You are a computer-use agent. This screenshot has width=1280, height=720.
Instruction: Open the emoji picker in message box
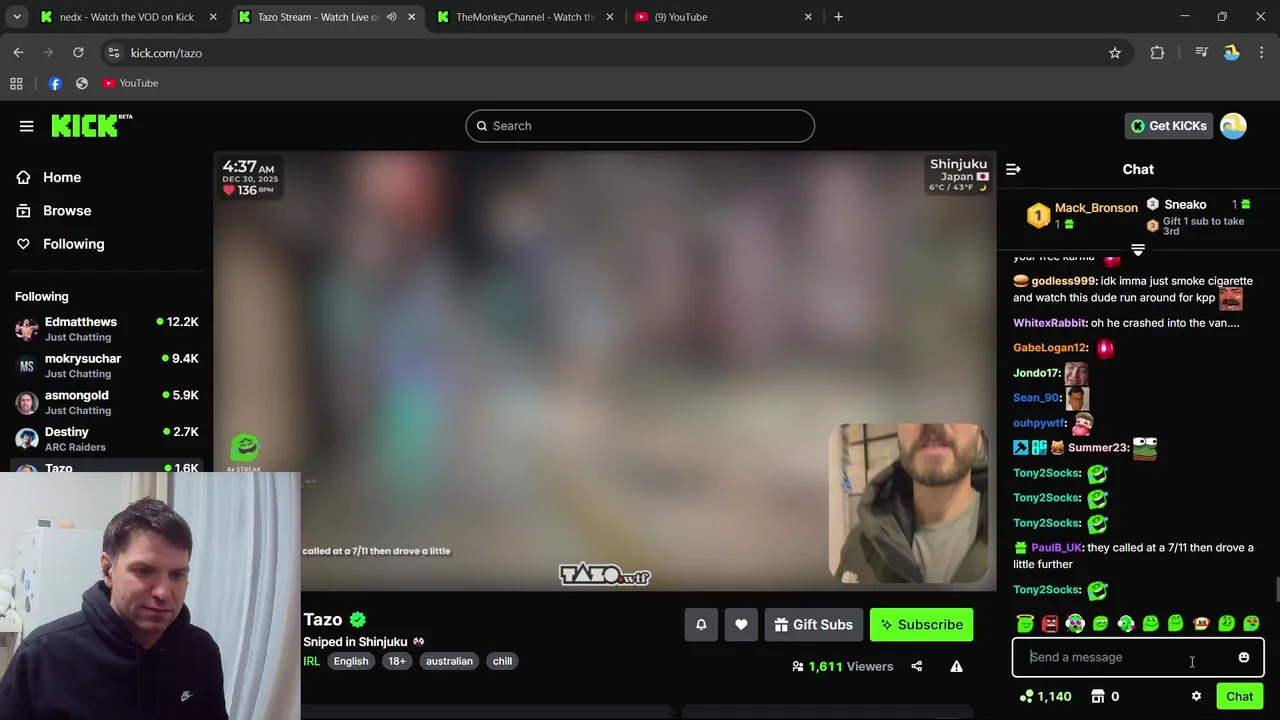(1244, 657)
